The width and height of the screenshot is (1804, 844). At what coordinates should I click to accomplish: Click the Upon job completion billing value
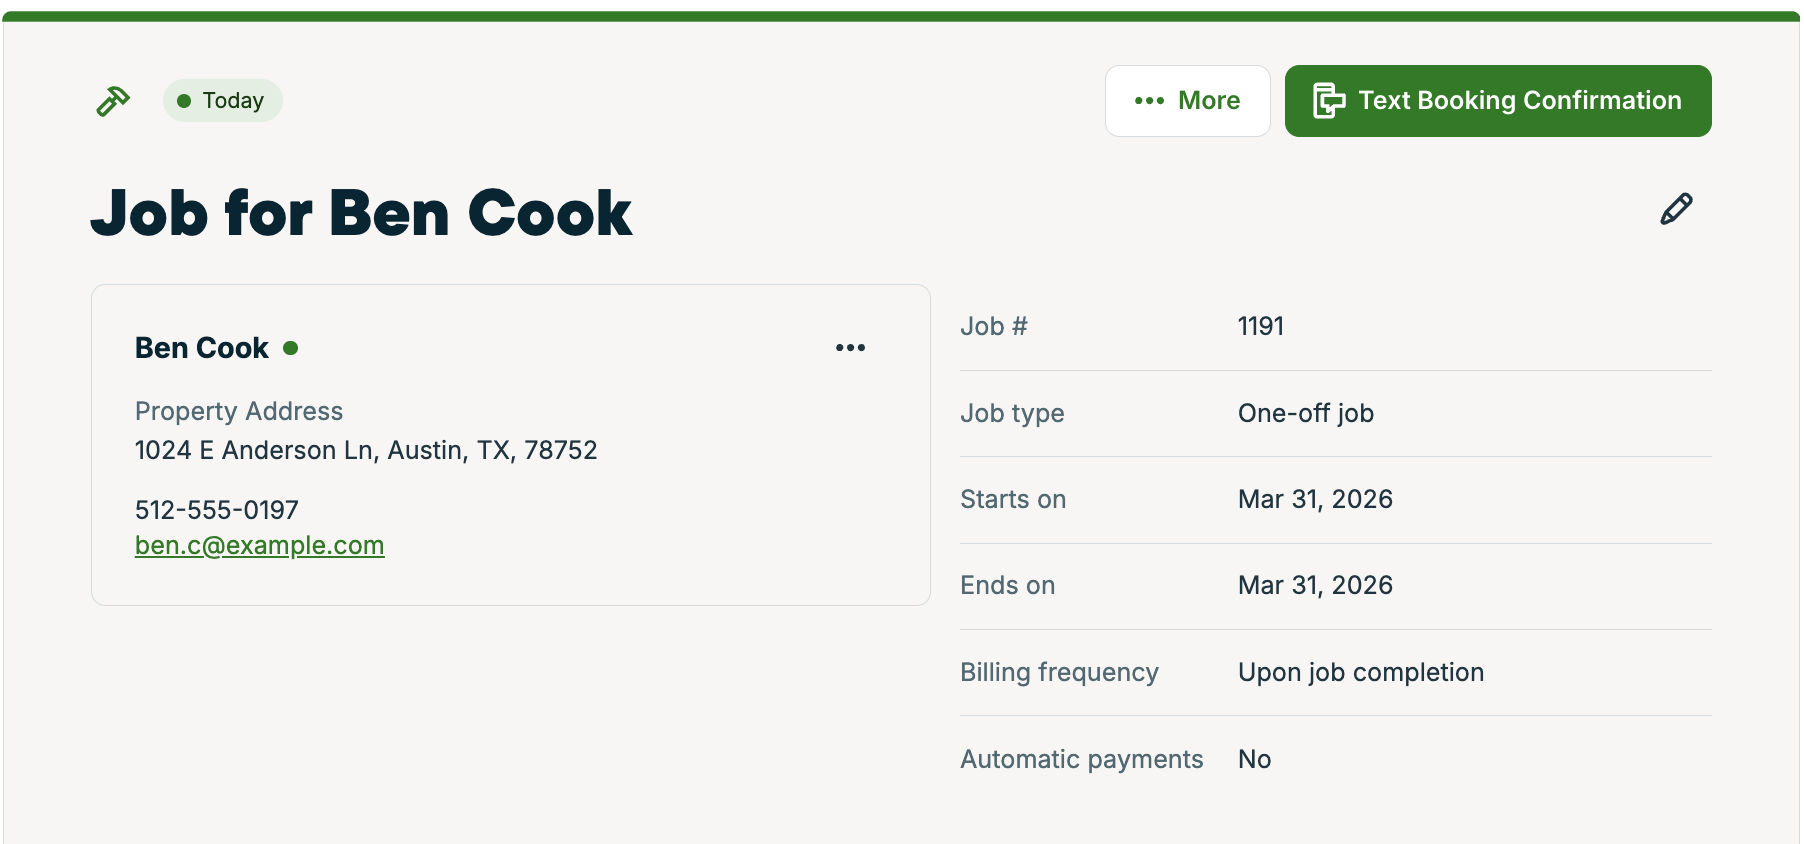pyautogui.click(x=1360, y=672)
